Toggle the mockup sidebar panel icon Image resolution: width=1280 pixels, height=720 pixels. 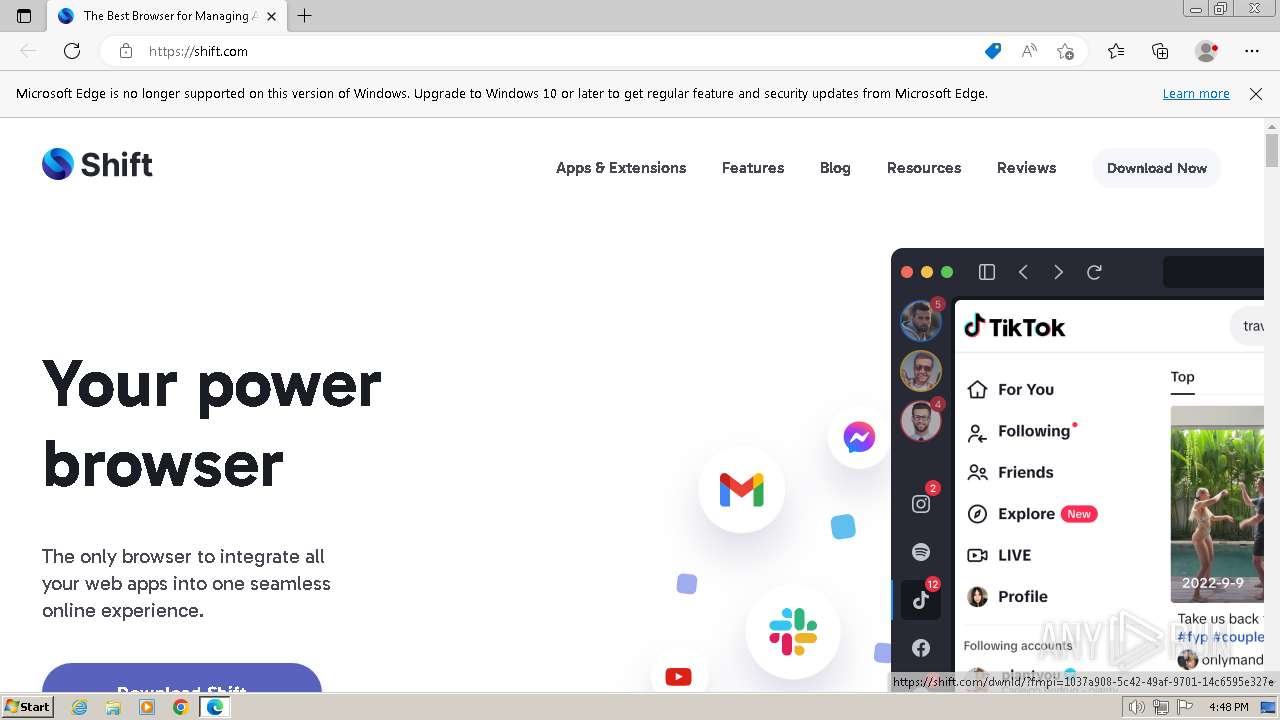pyautogui.click(x=987, y=272)
